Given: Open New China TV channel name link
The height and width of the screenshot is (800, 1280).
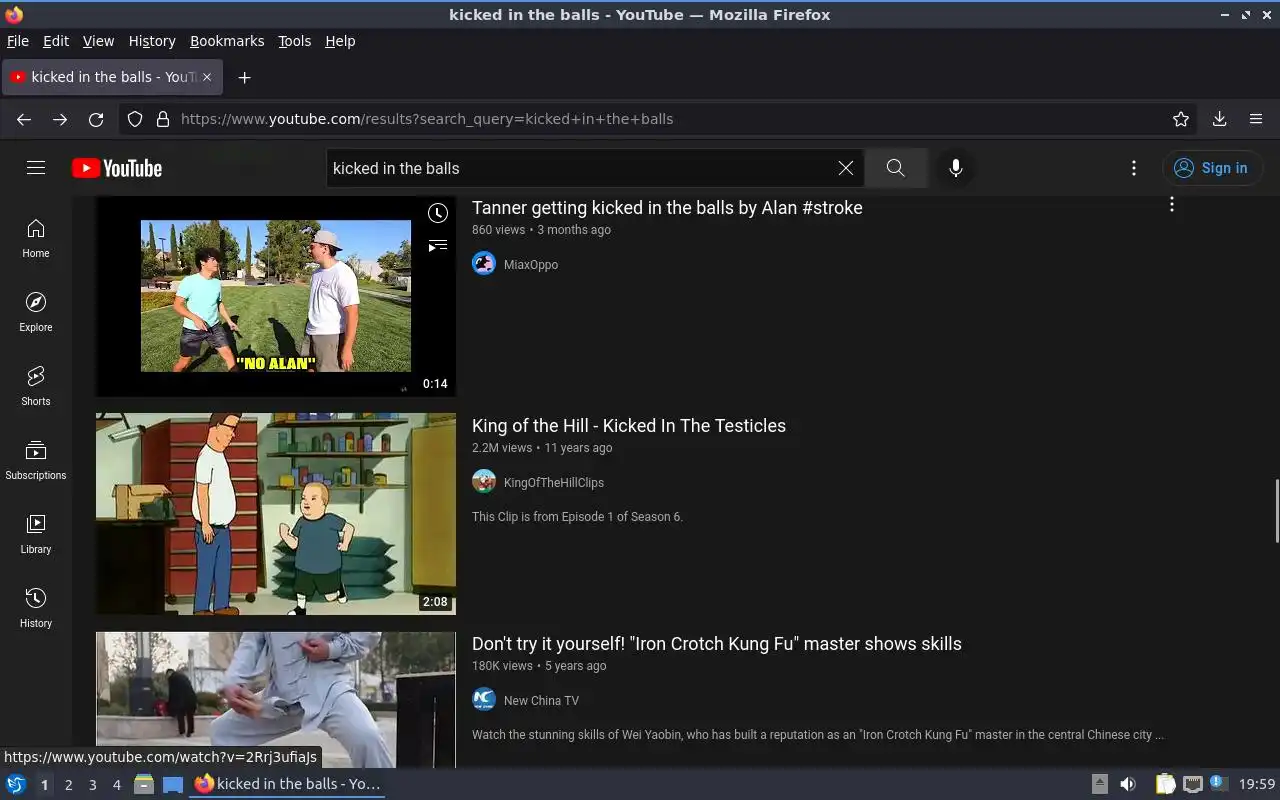Looking at the screenshot, I should click(541, 701).
